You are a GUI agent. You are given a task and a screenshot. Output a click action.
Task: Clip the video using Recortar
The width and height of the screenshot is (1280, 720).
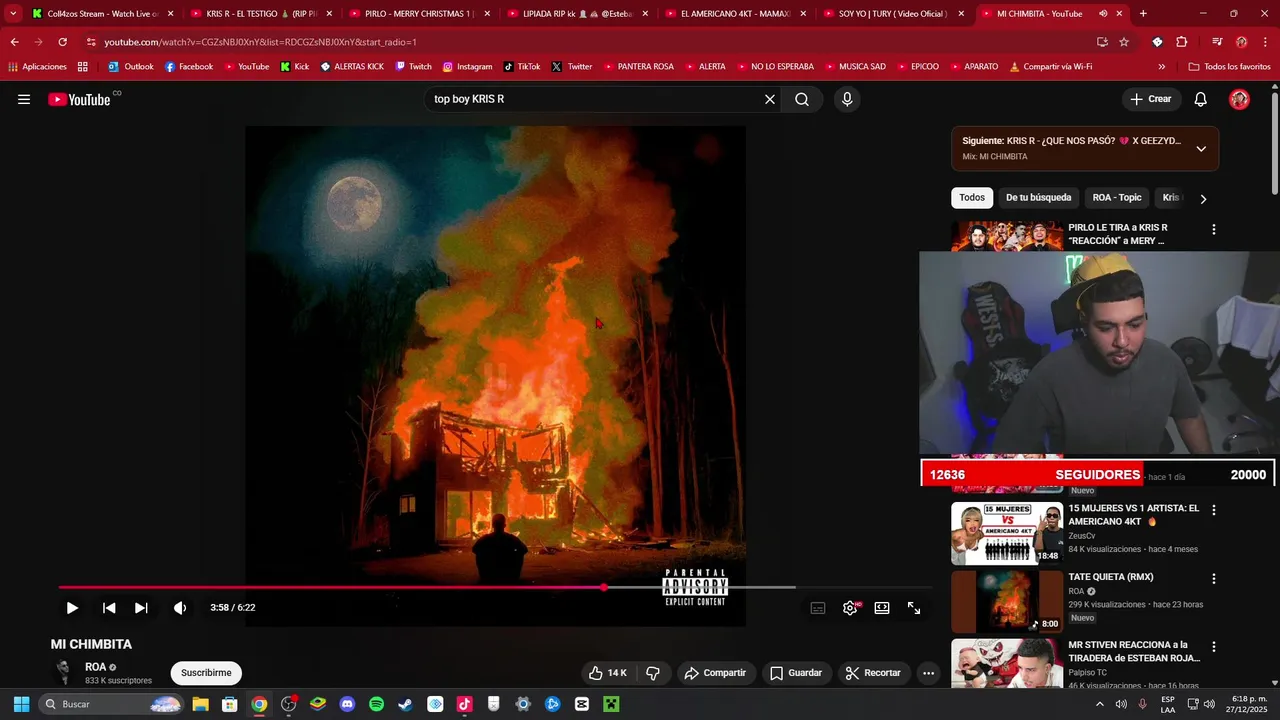click(x=873, y=673)
